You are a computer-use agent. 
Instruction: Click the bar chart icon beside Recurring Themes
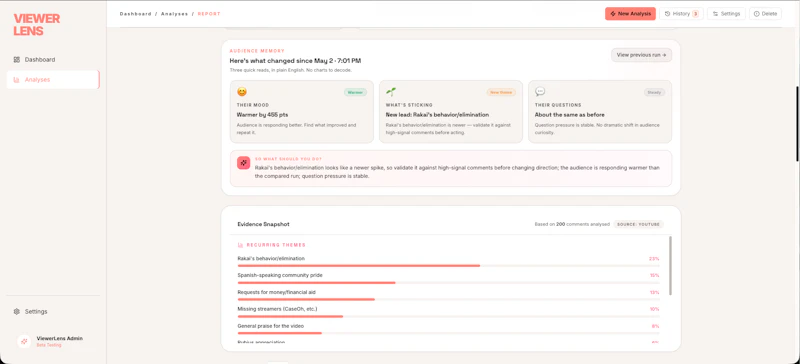pyautogui.click(x=240, y=245)
